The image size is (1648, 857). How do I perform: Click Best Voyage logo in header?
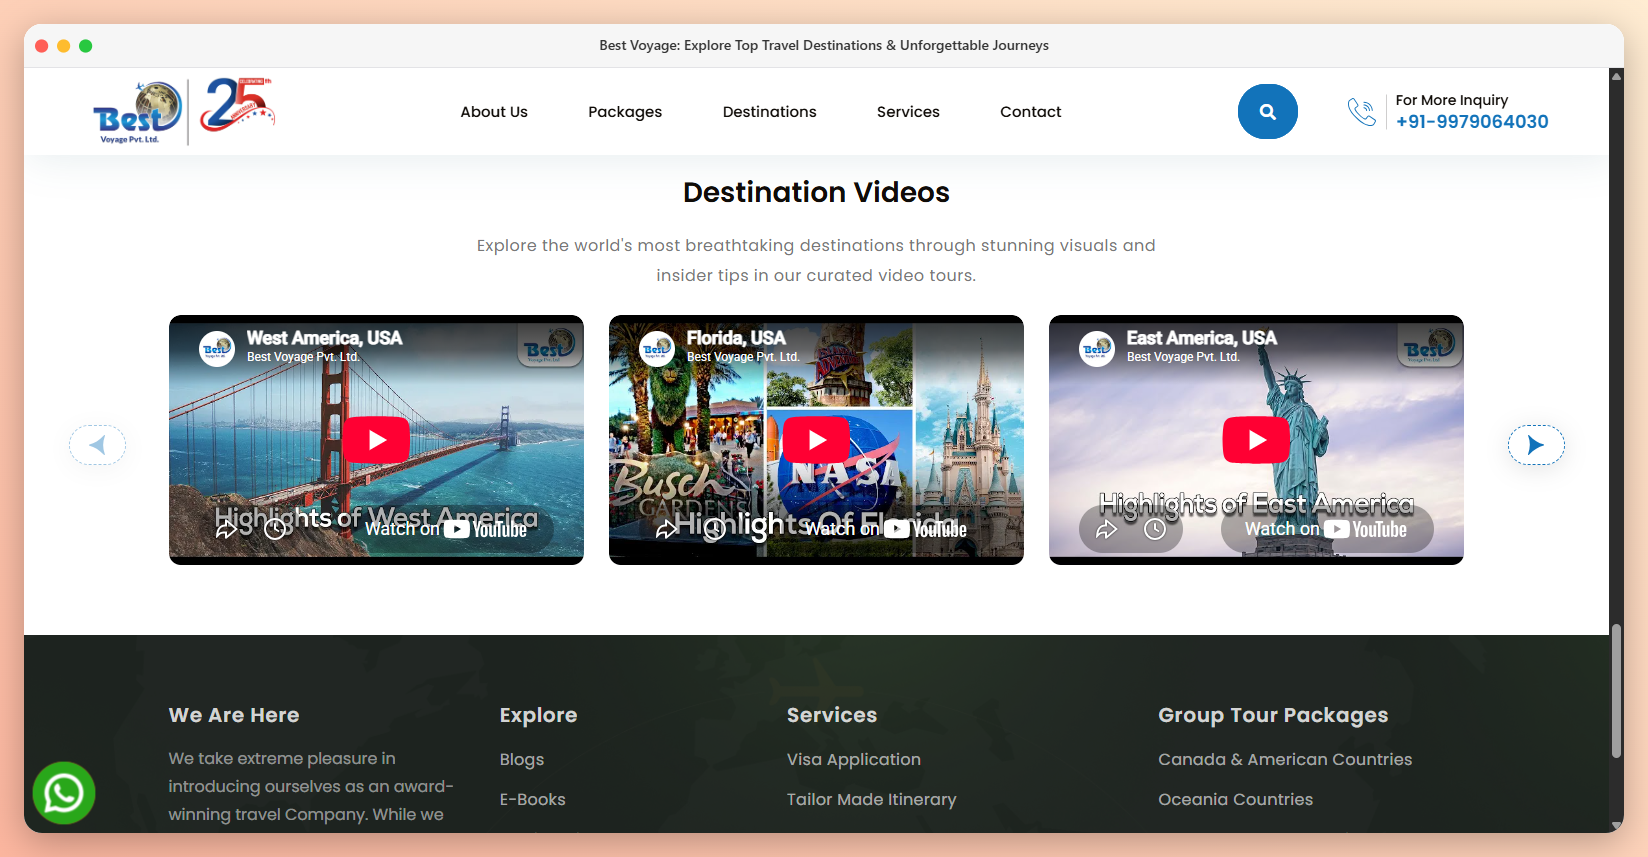point(137,112)
